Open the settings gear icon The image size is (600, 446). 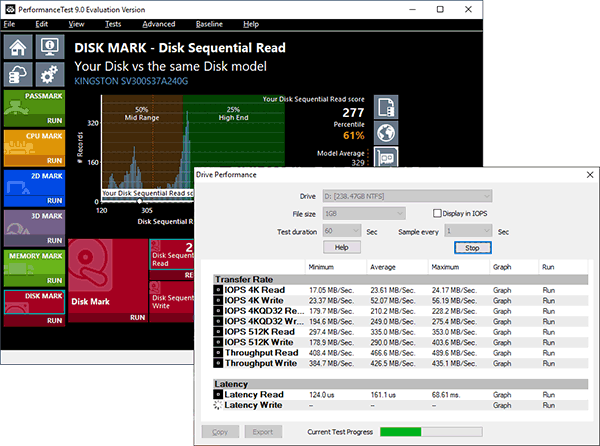coord(50,74)
